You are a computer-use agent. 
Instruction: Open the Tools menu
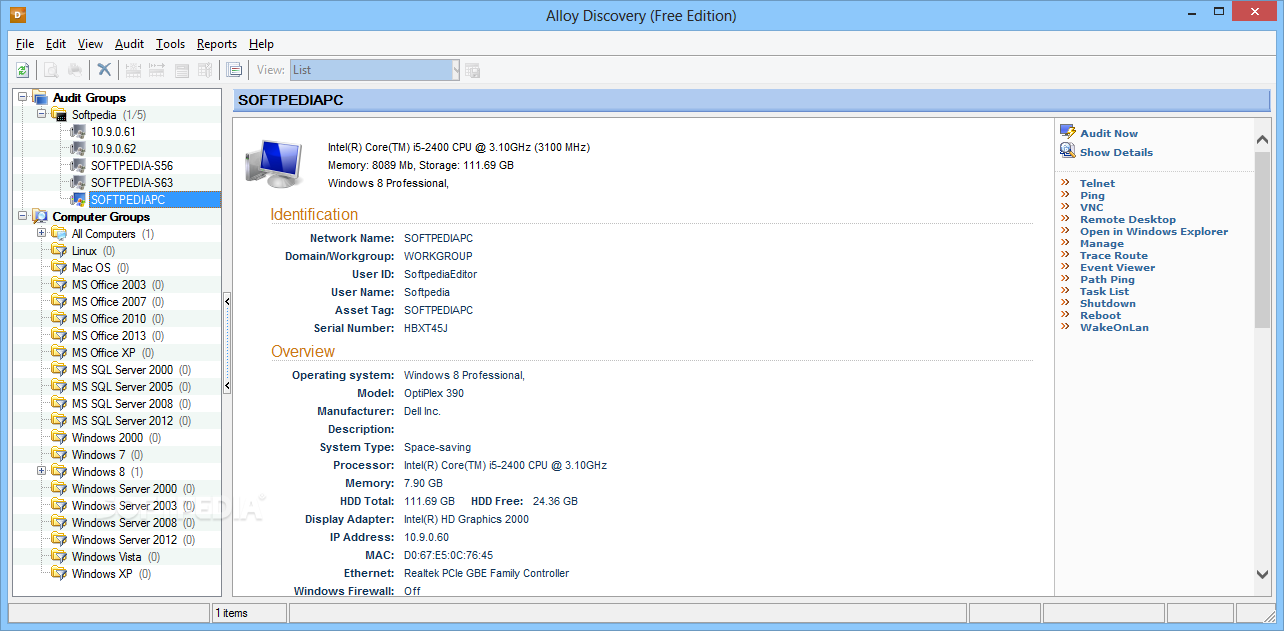coord(170,44)
